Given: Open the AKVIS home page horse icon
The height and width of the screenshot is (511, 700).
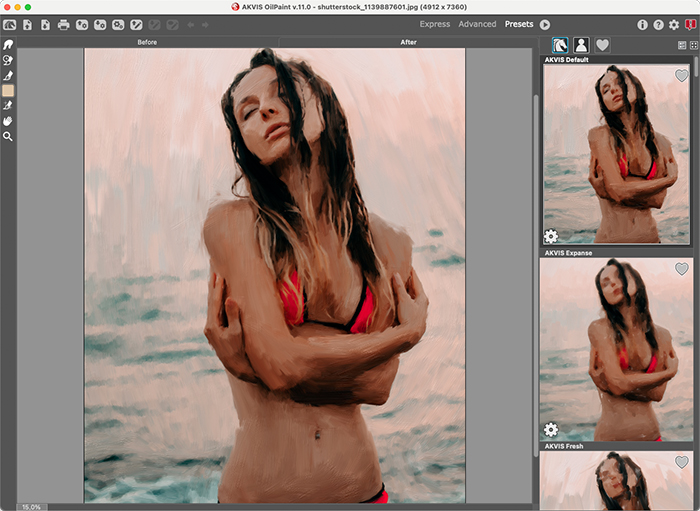Looking at the screenshot, I should tap(9, 25).
